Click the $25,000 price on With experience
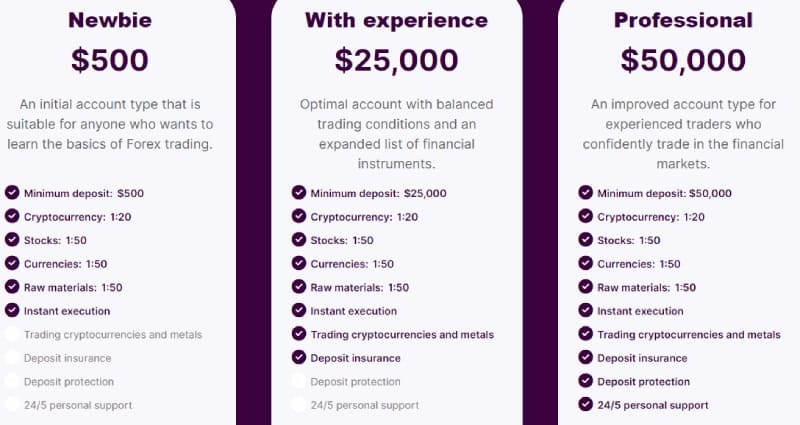Image resolution: width=800 pixels, height=425 pixels. click(x=396, y=60)
